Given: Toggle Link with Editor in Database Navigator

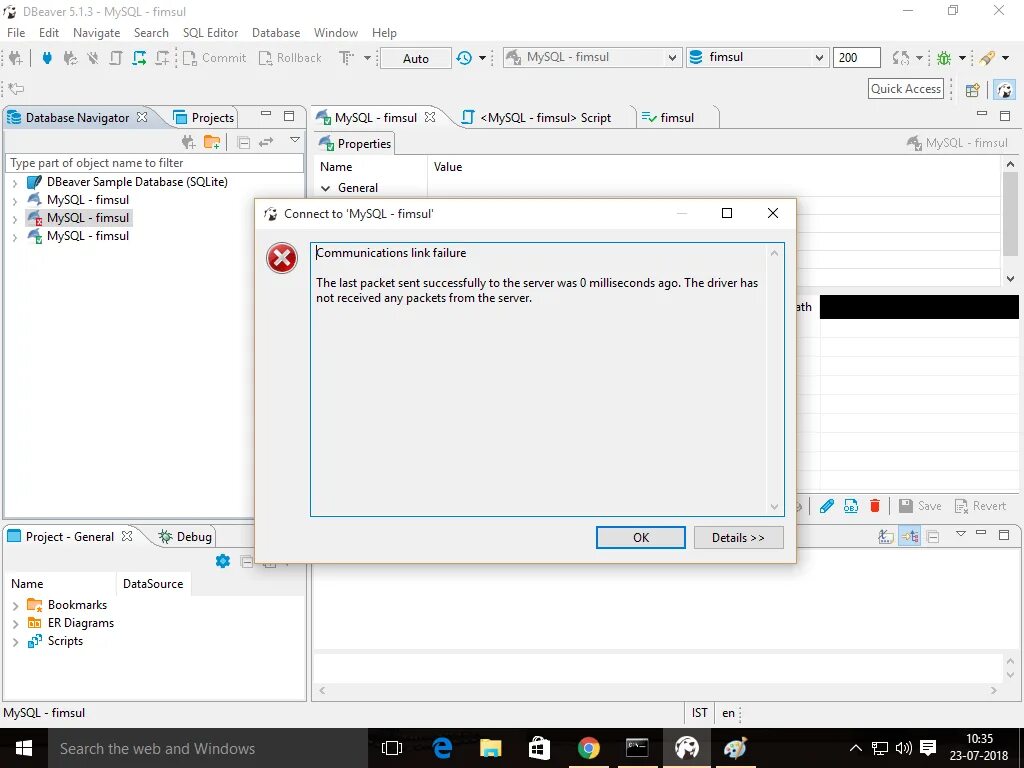Looking at the screenshot, I should (x=266, y=142).
